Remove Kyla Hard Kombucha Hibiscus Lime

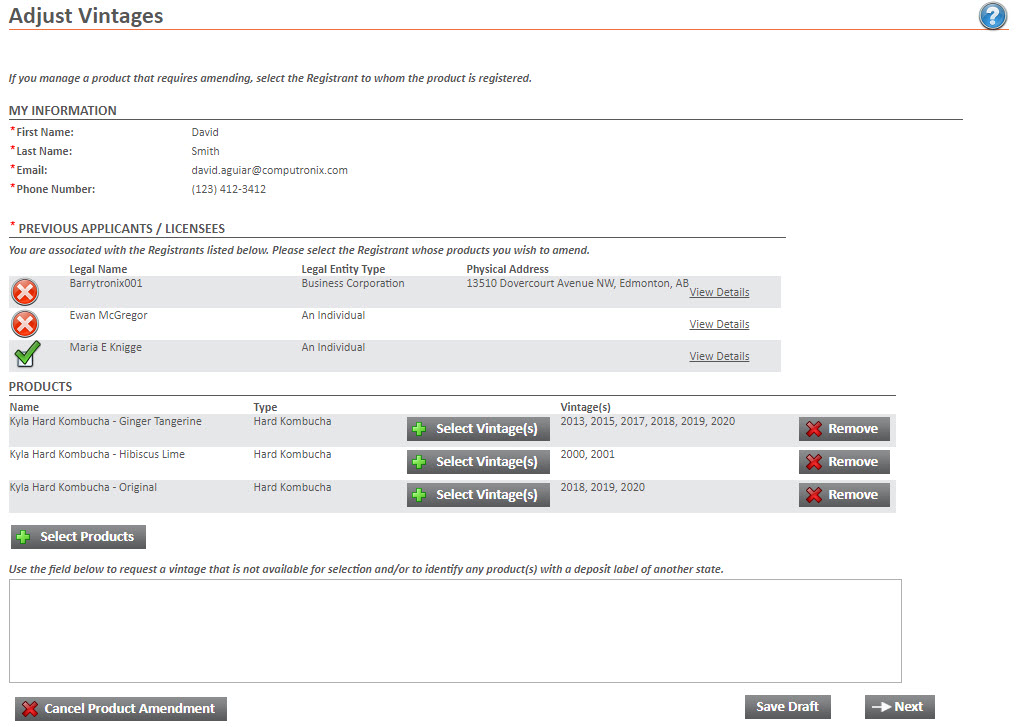(x=844, y=462)
